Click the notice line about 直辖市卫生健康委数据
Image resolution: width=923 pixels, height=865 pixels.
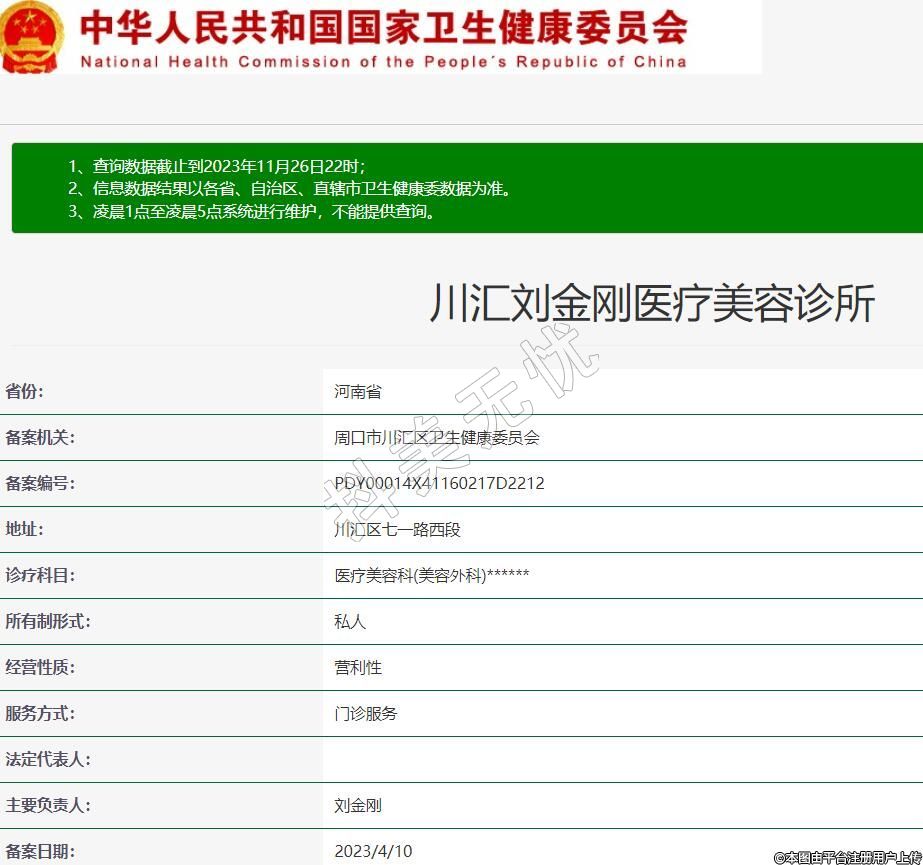[290, 188]
